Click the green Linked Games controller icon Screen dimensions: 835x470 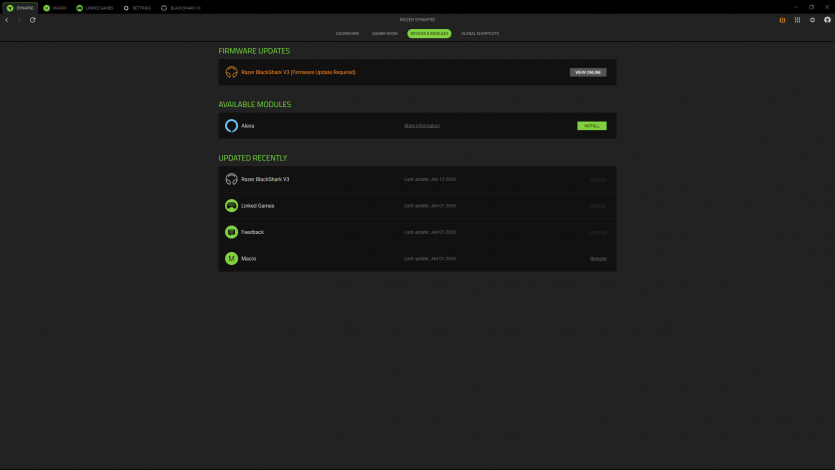coord(231,206)
